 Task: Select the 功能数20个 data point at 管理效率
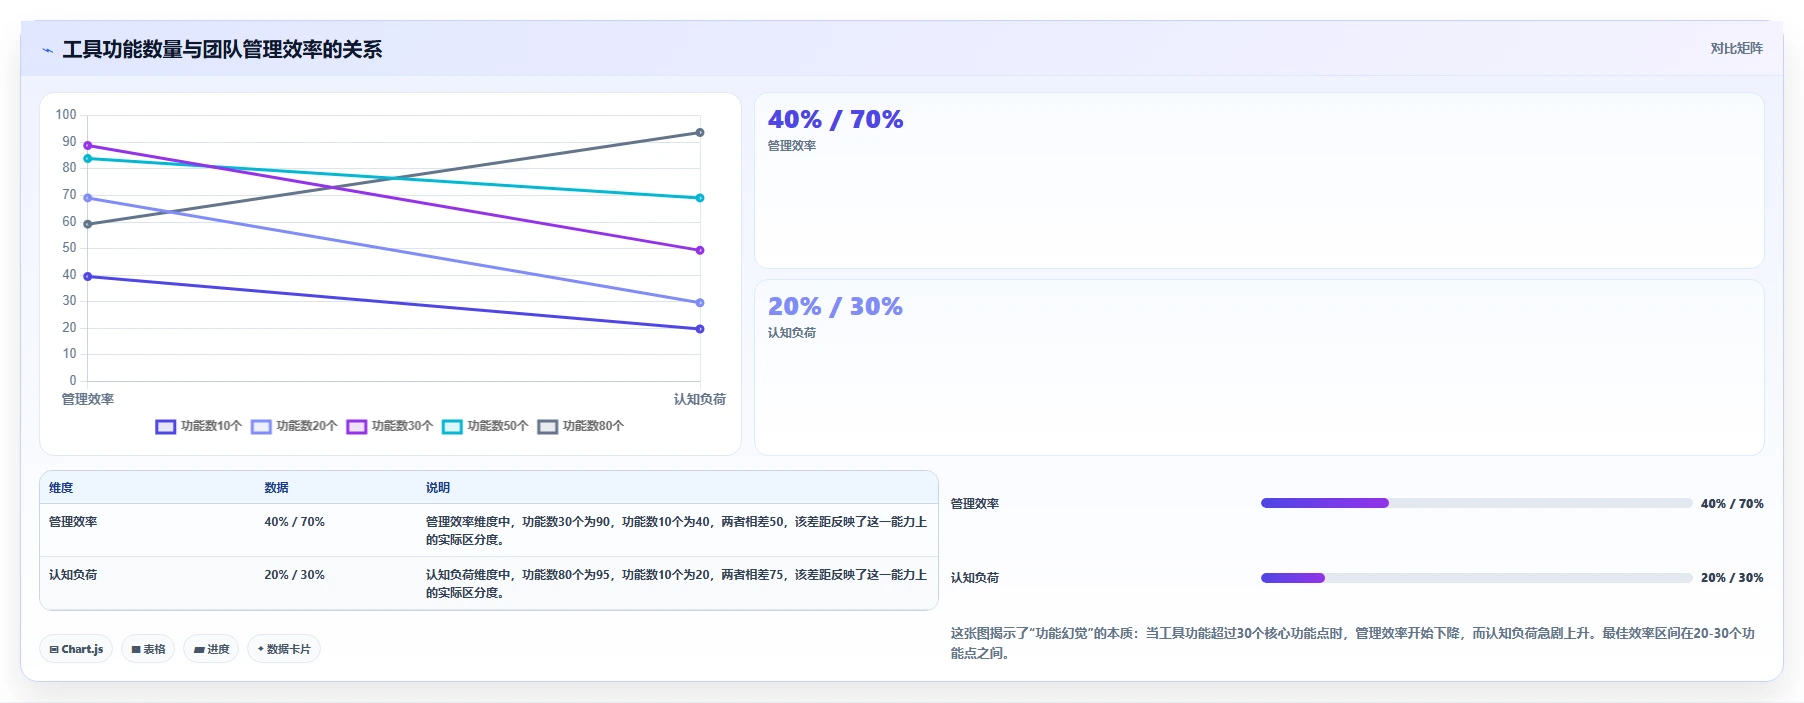88,198
